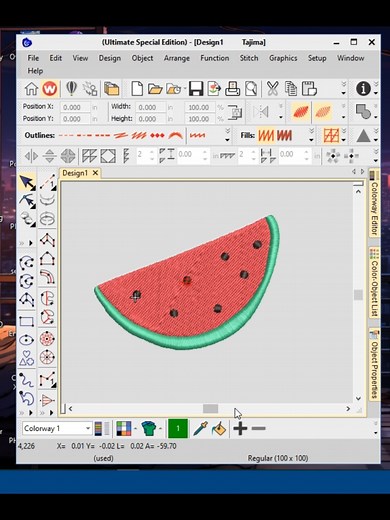Open the fabric shirt background dropdown arrow
Viewport: 390px width, 520px height.
point(160,429)
